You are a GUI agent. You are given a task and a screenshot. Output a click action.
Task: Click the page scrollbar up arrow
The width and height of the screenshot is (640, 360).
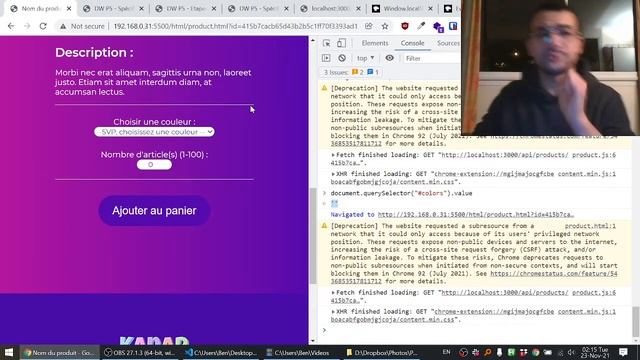[313, 40]
